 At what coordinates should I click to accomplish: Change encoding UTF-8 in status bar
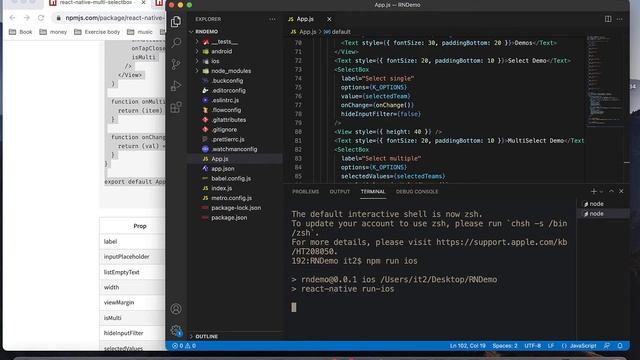(x=532, y=346)
